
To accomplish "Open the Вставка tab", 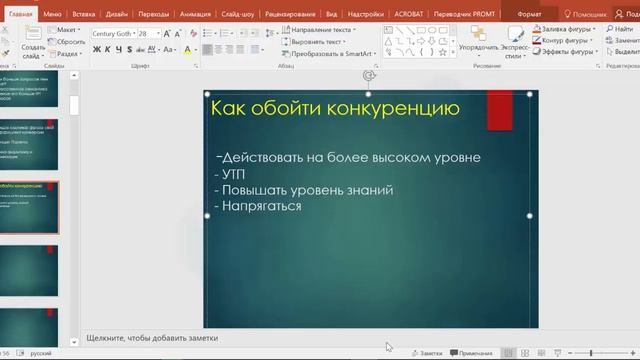I will (x=83, y=14).
